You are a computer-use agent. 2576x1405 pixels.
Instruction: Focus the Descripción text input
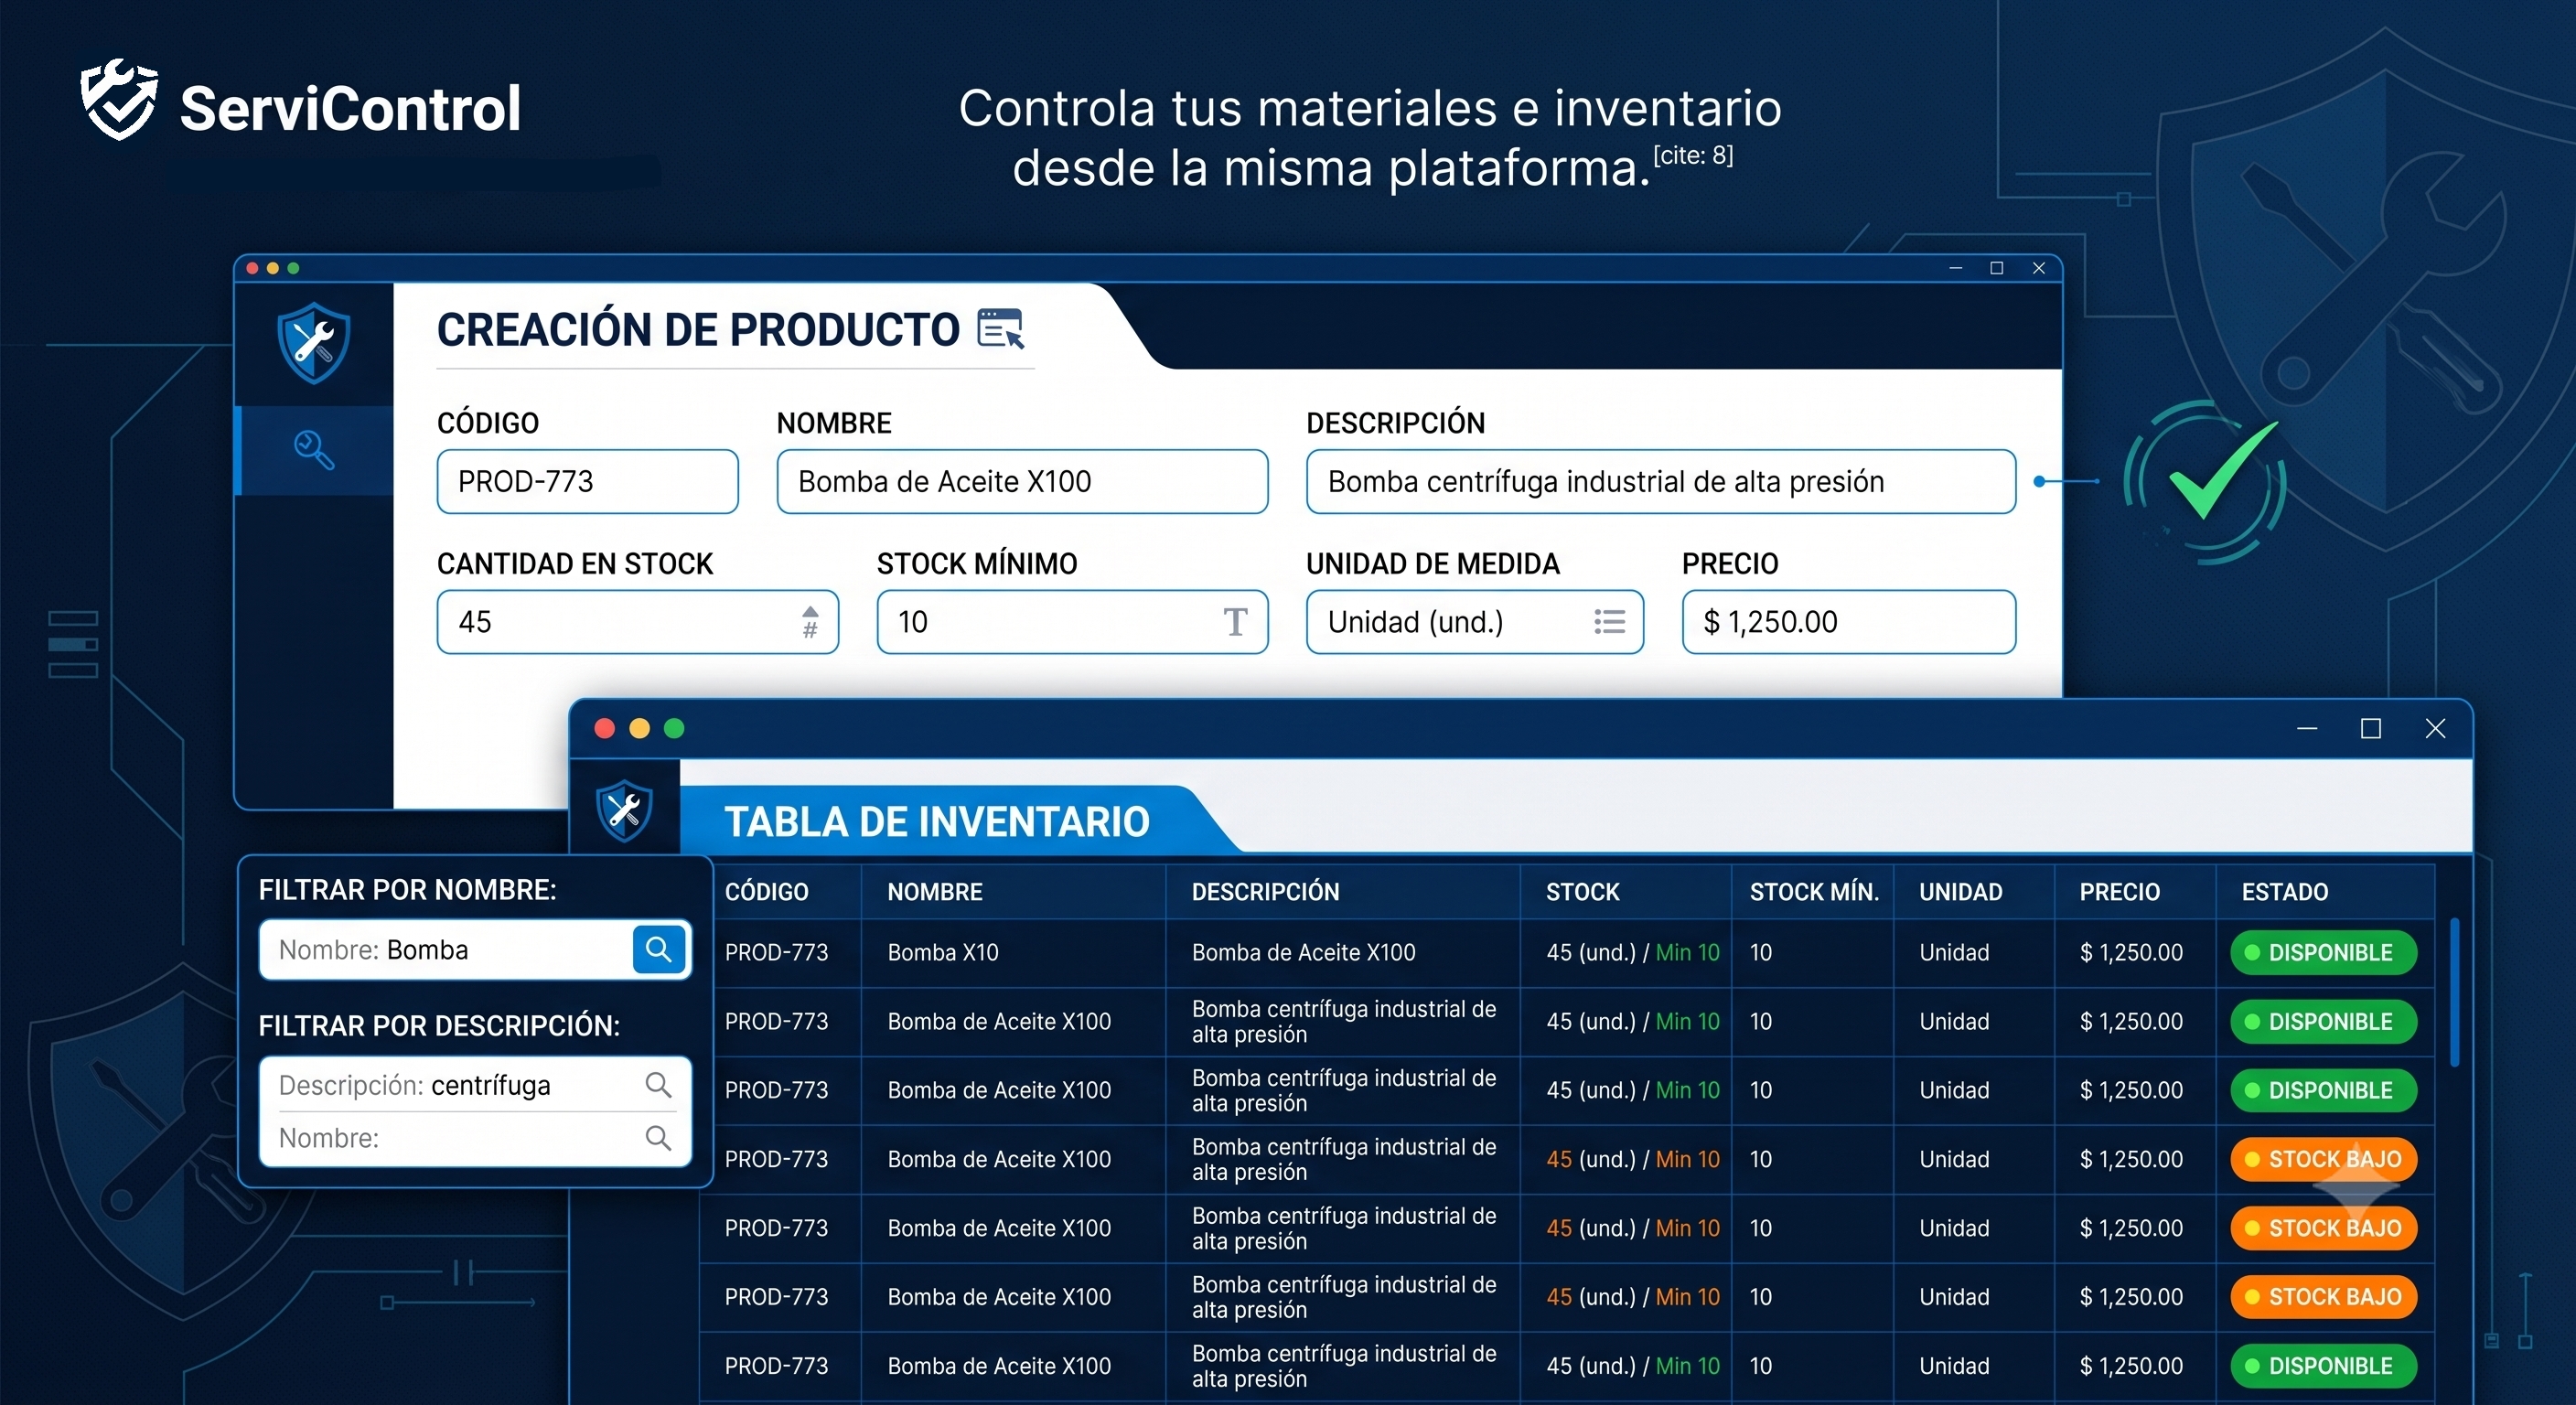point(1660,482)
